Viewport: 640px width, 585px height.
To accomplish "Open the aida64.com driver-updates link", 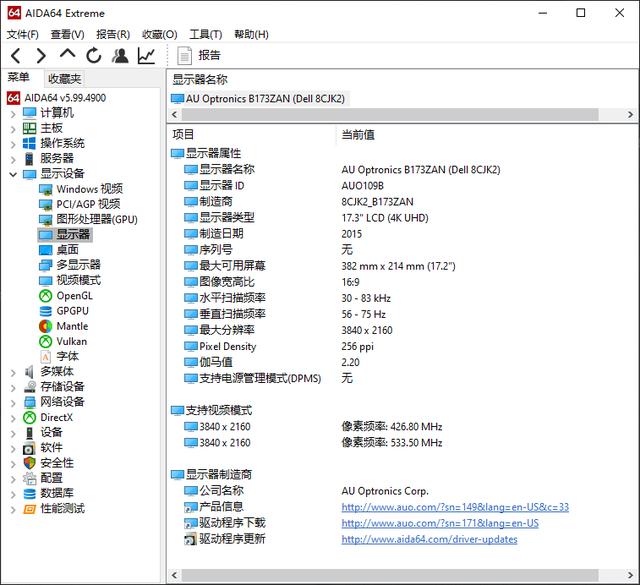I will 429,539.
